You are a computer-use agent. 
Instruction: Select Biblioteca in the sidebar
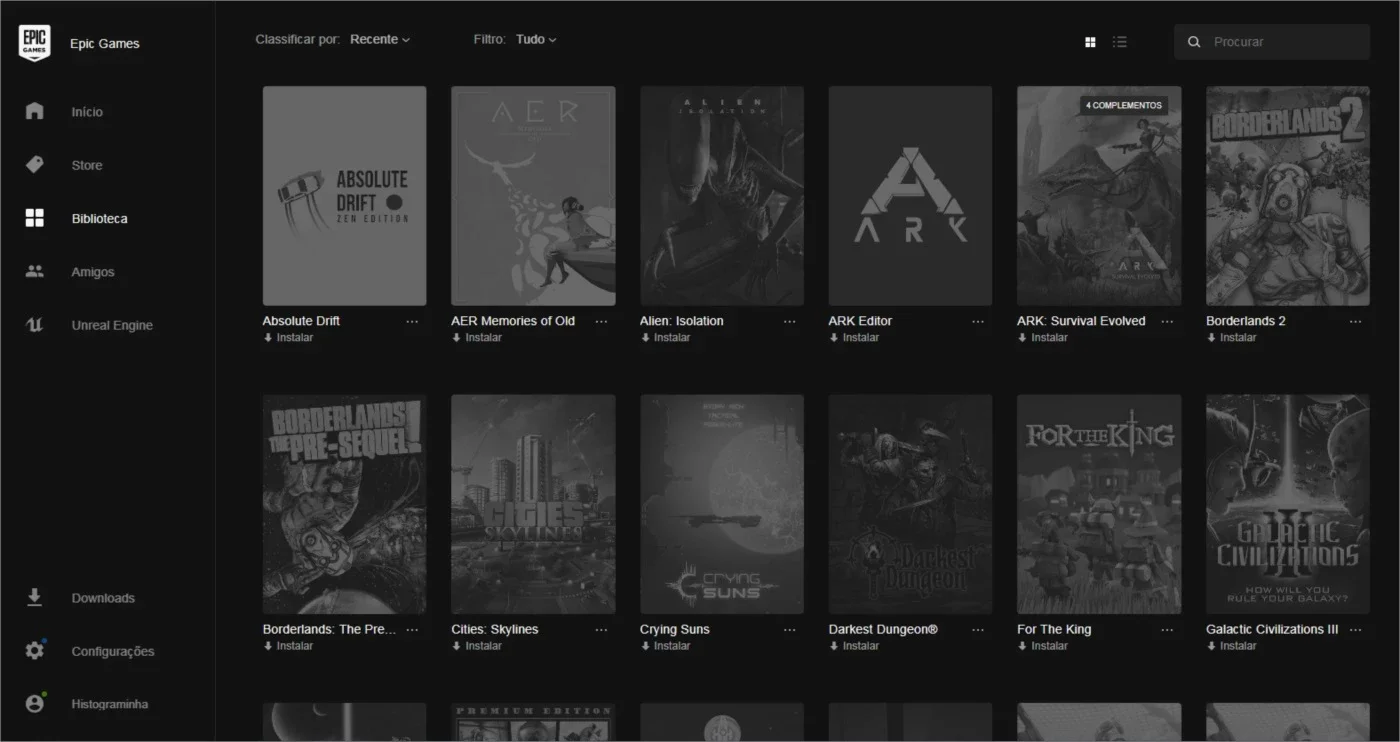coord(100,218)
